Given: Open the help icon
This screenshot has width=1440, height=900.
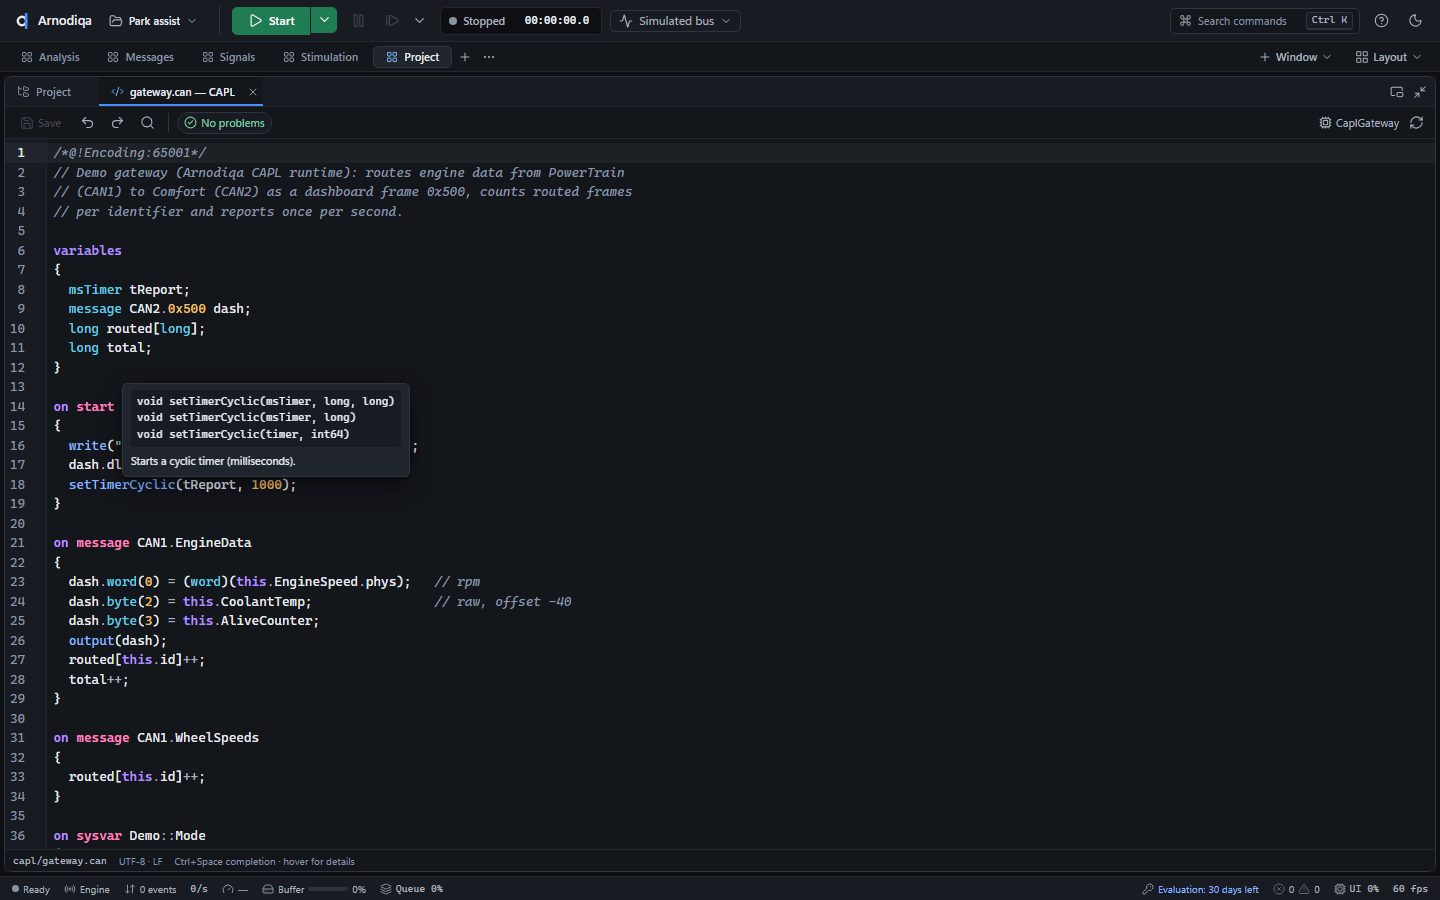Looking at the screenshot, I should pos(1381,21).
